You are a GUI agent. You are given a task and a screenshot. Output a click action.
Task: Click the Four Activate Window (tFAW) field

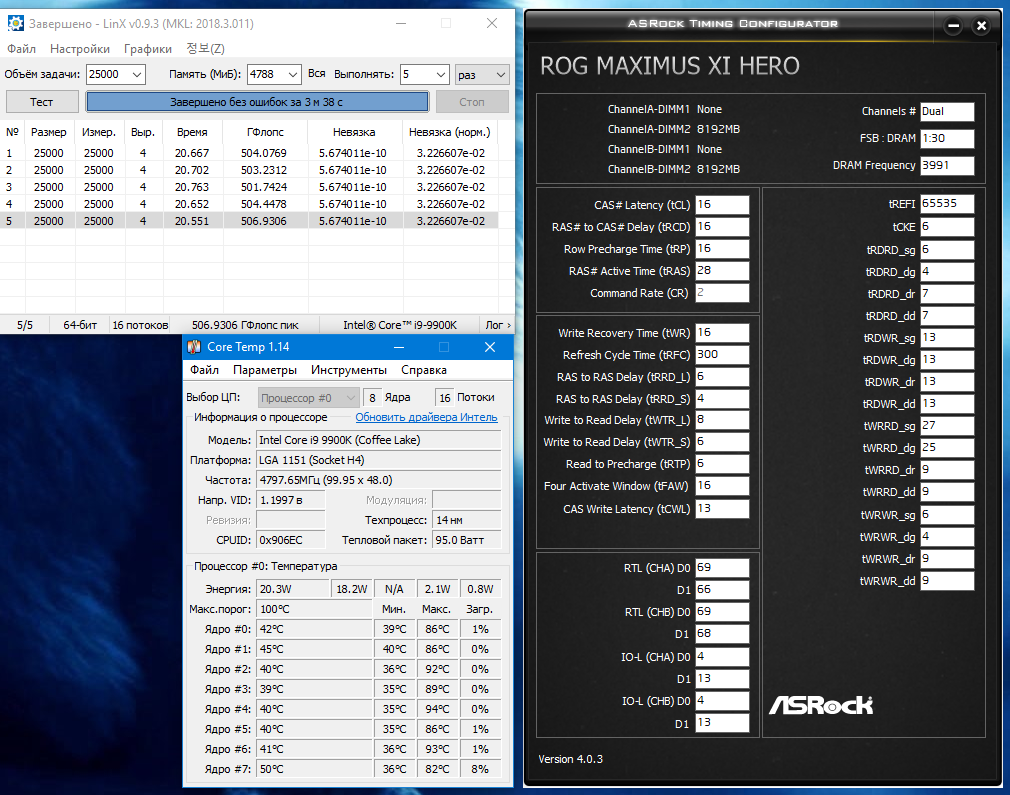click(x=722, y=486)
